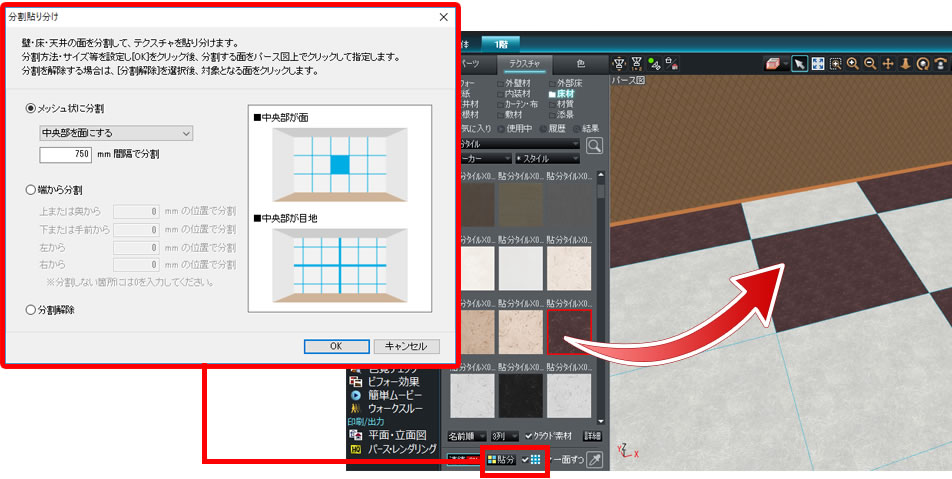
Task: Click the zoom in magnifier icon
Action: click(853, 63)
